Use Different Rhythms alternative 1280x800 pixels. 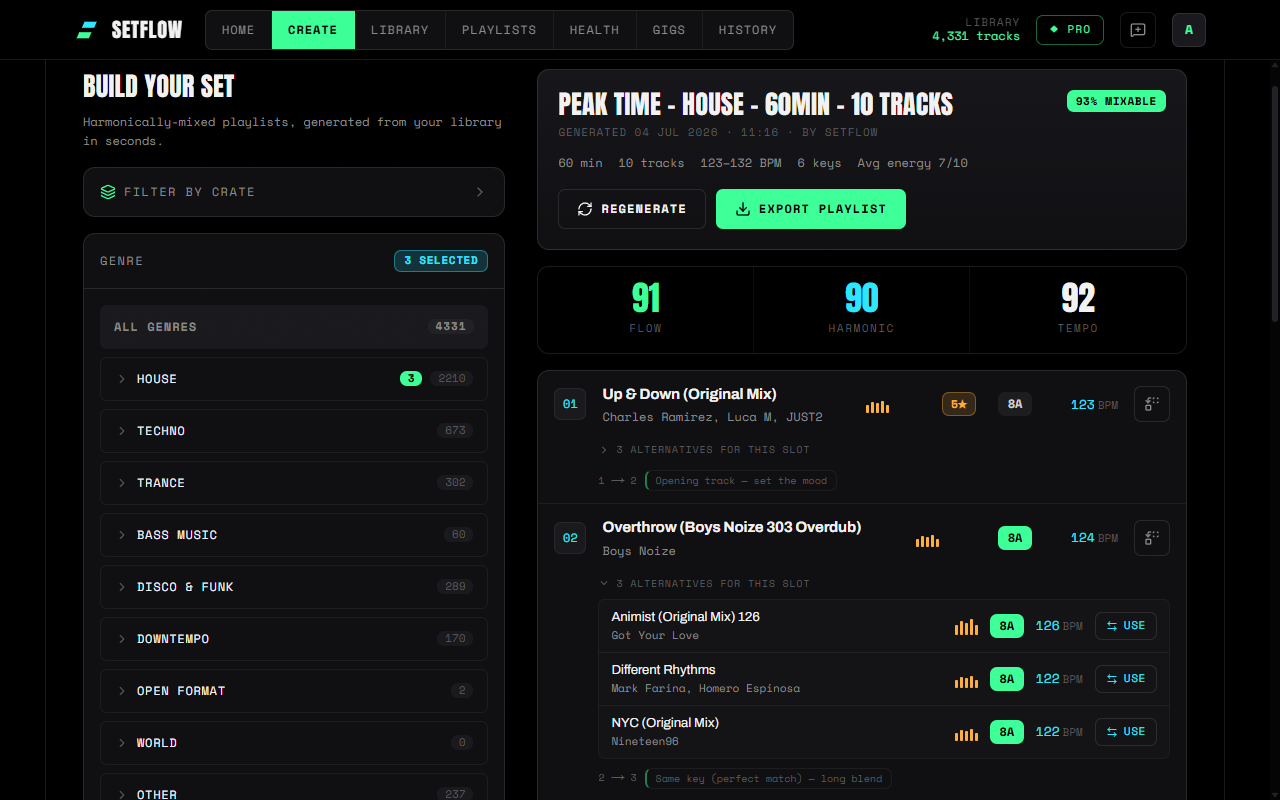[1126, 679]
